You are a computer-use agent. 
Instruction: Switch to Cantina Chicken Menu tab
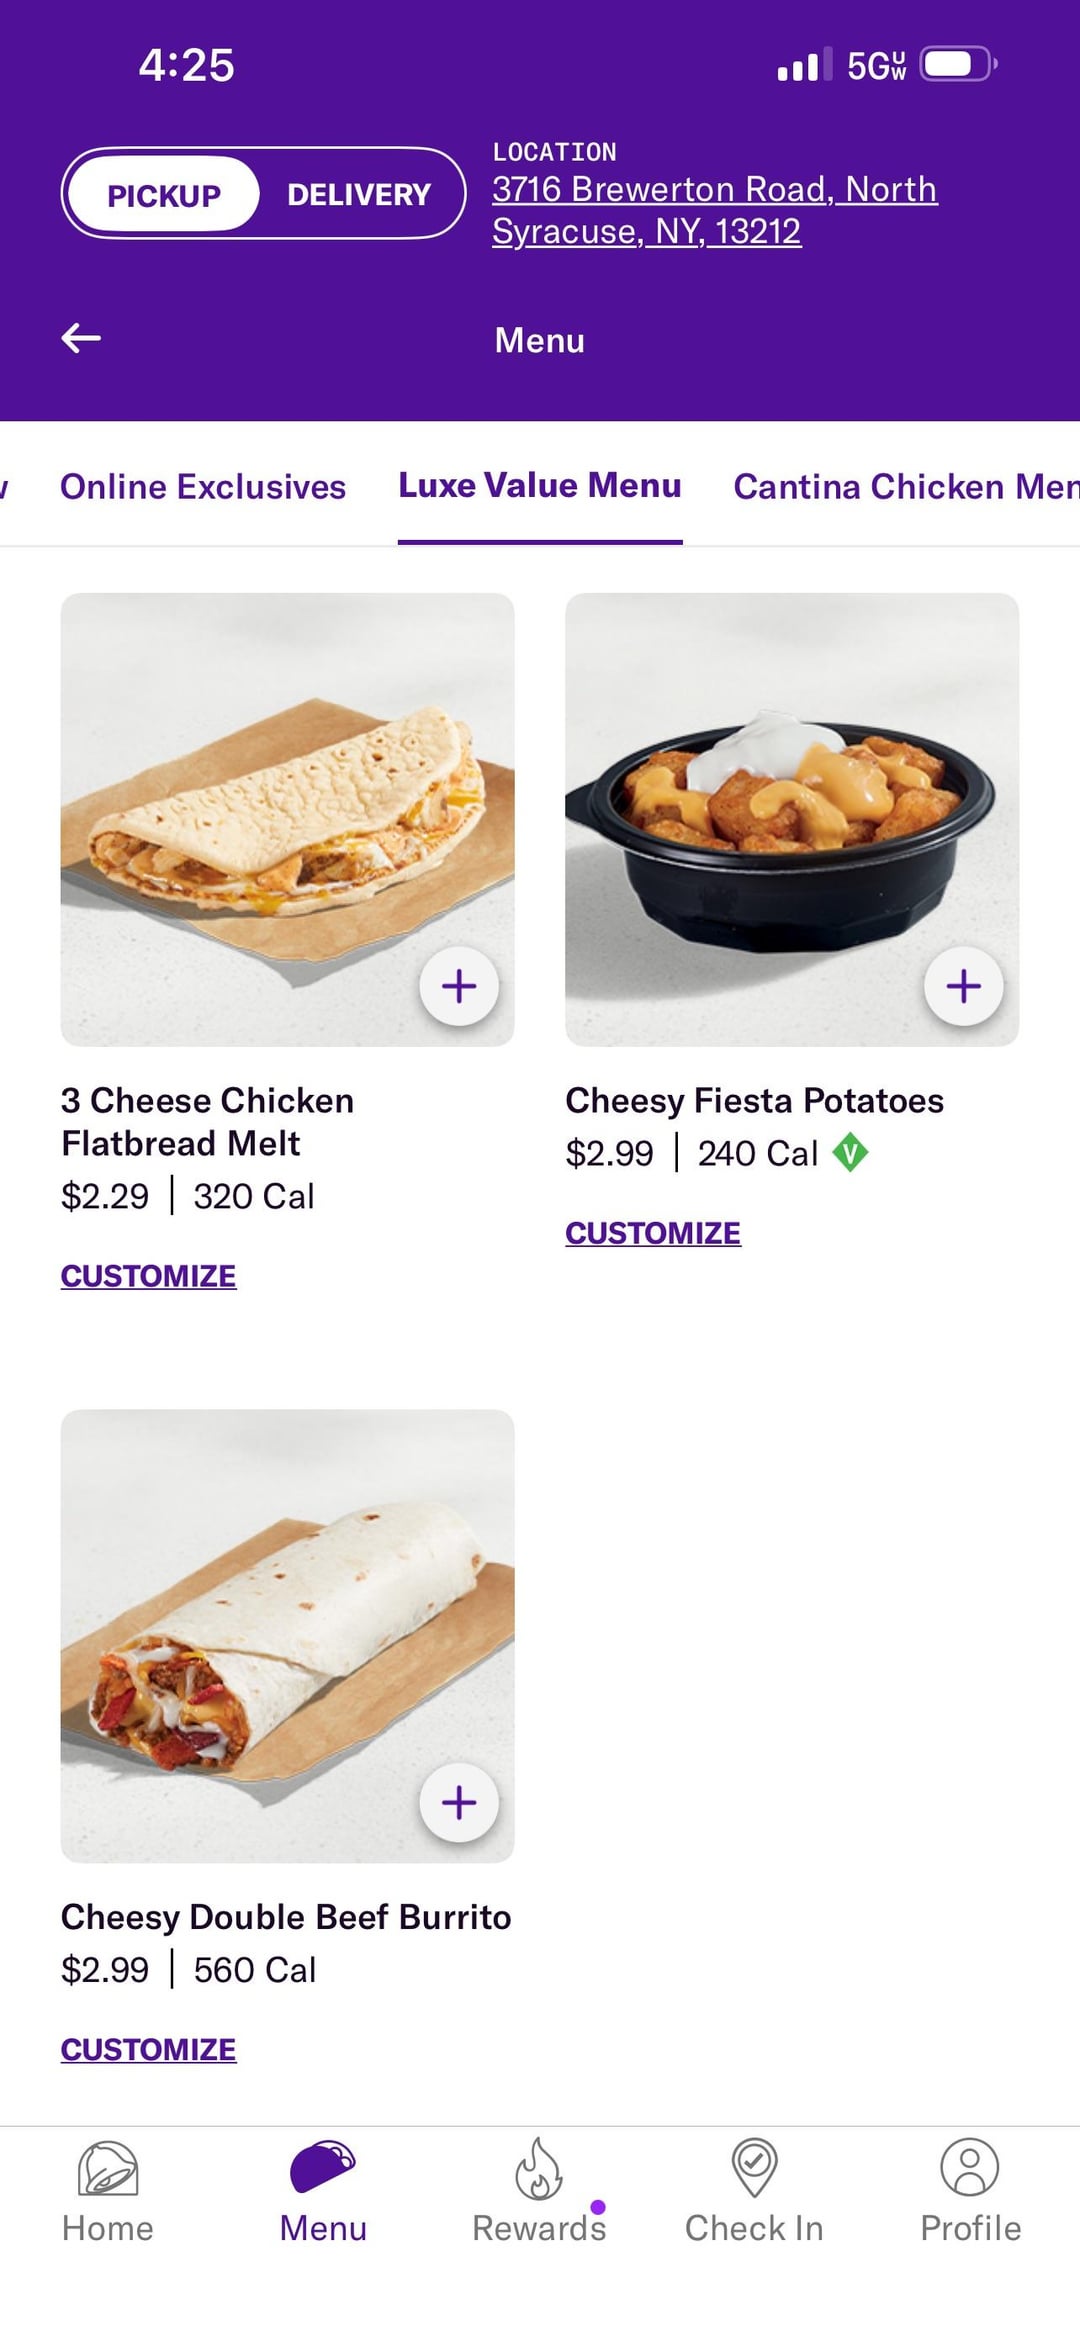click(905, 486)
